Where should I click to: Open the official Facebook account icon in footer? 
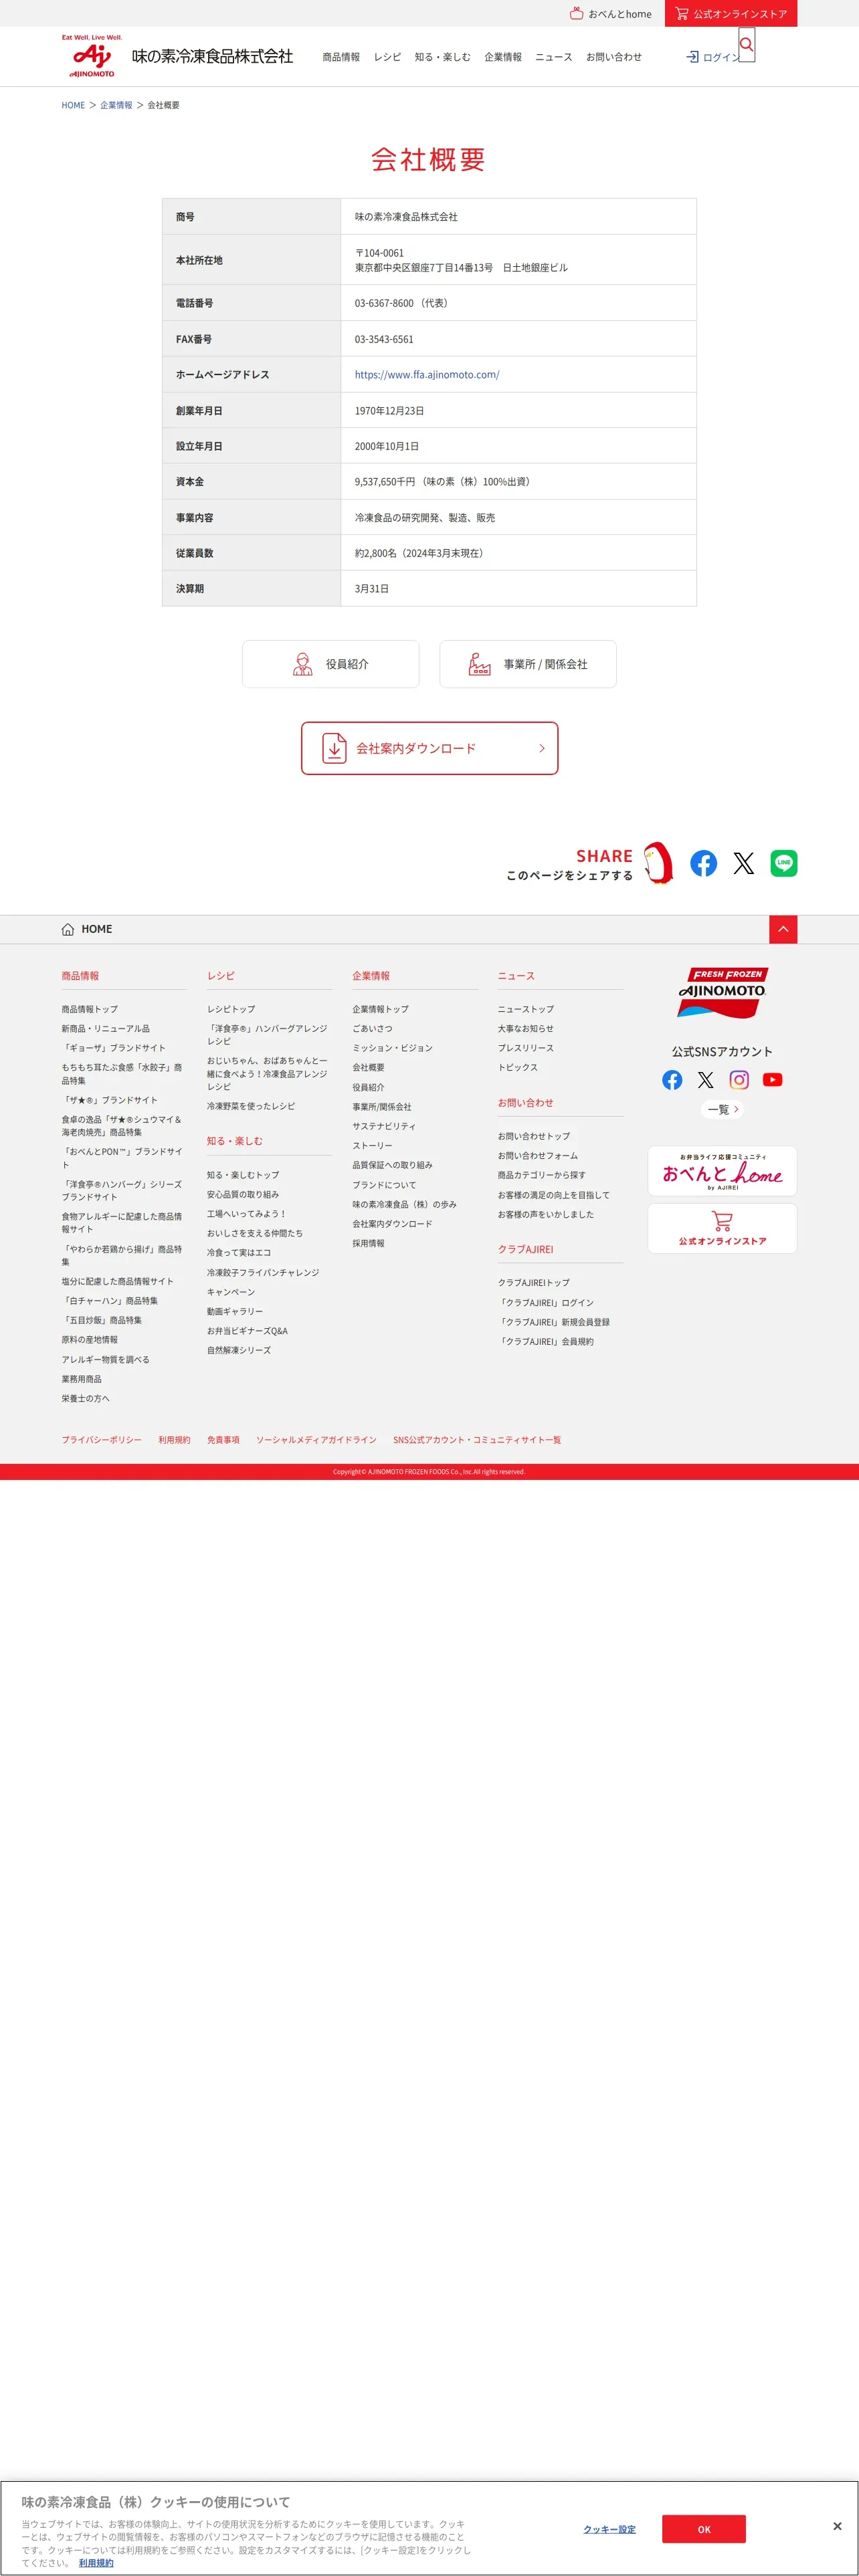click(672, 1080)
